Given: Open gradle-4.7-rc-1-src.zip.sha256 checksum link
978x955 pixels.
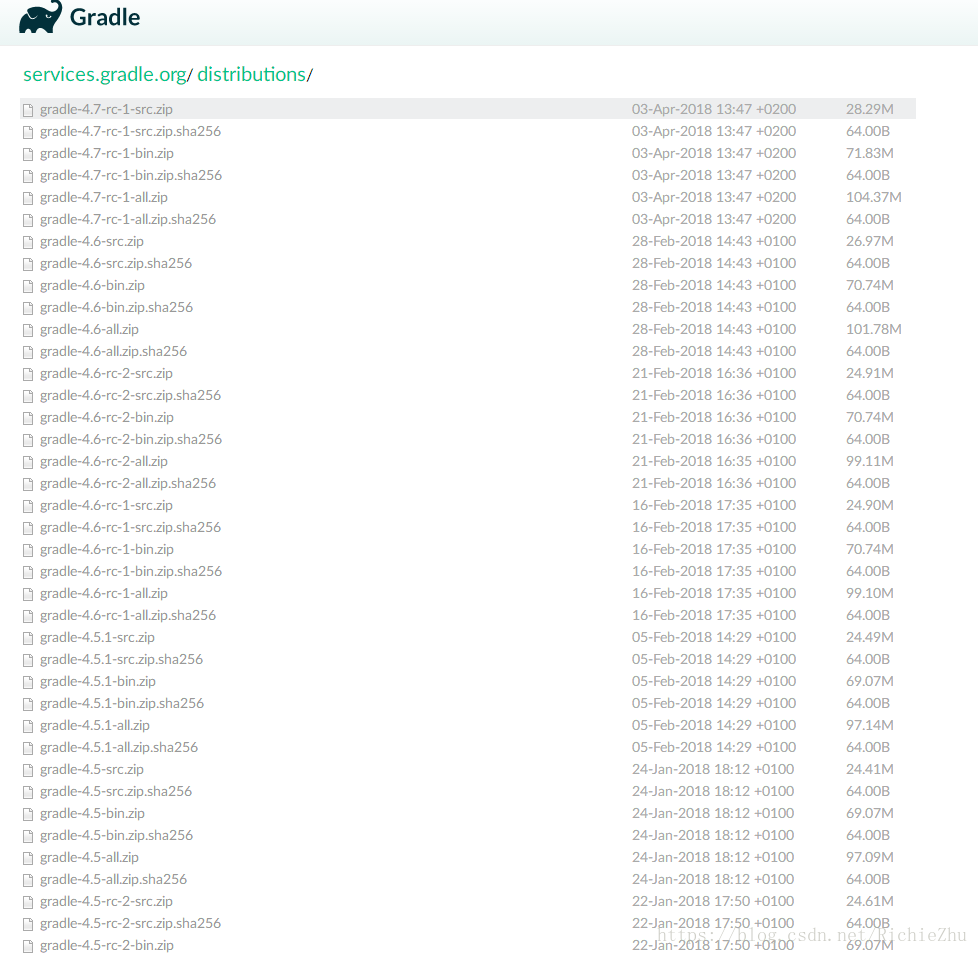Looking at the screenshot, I should (130, 131).
